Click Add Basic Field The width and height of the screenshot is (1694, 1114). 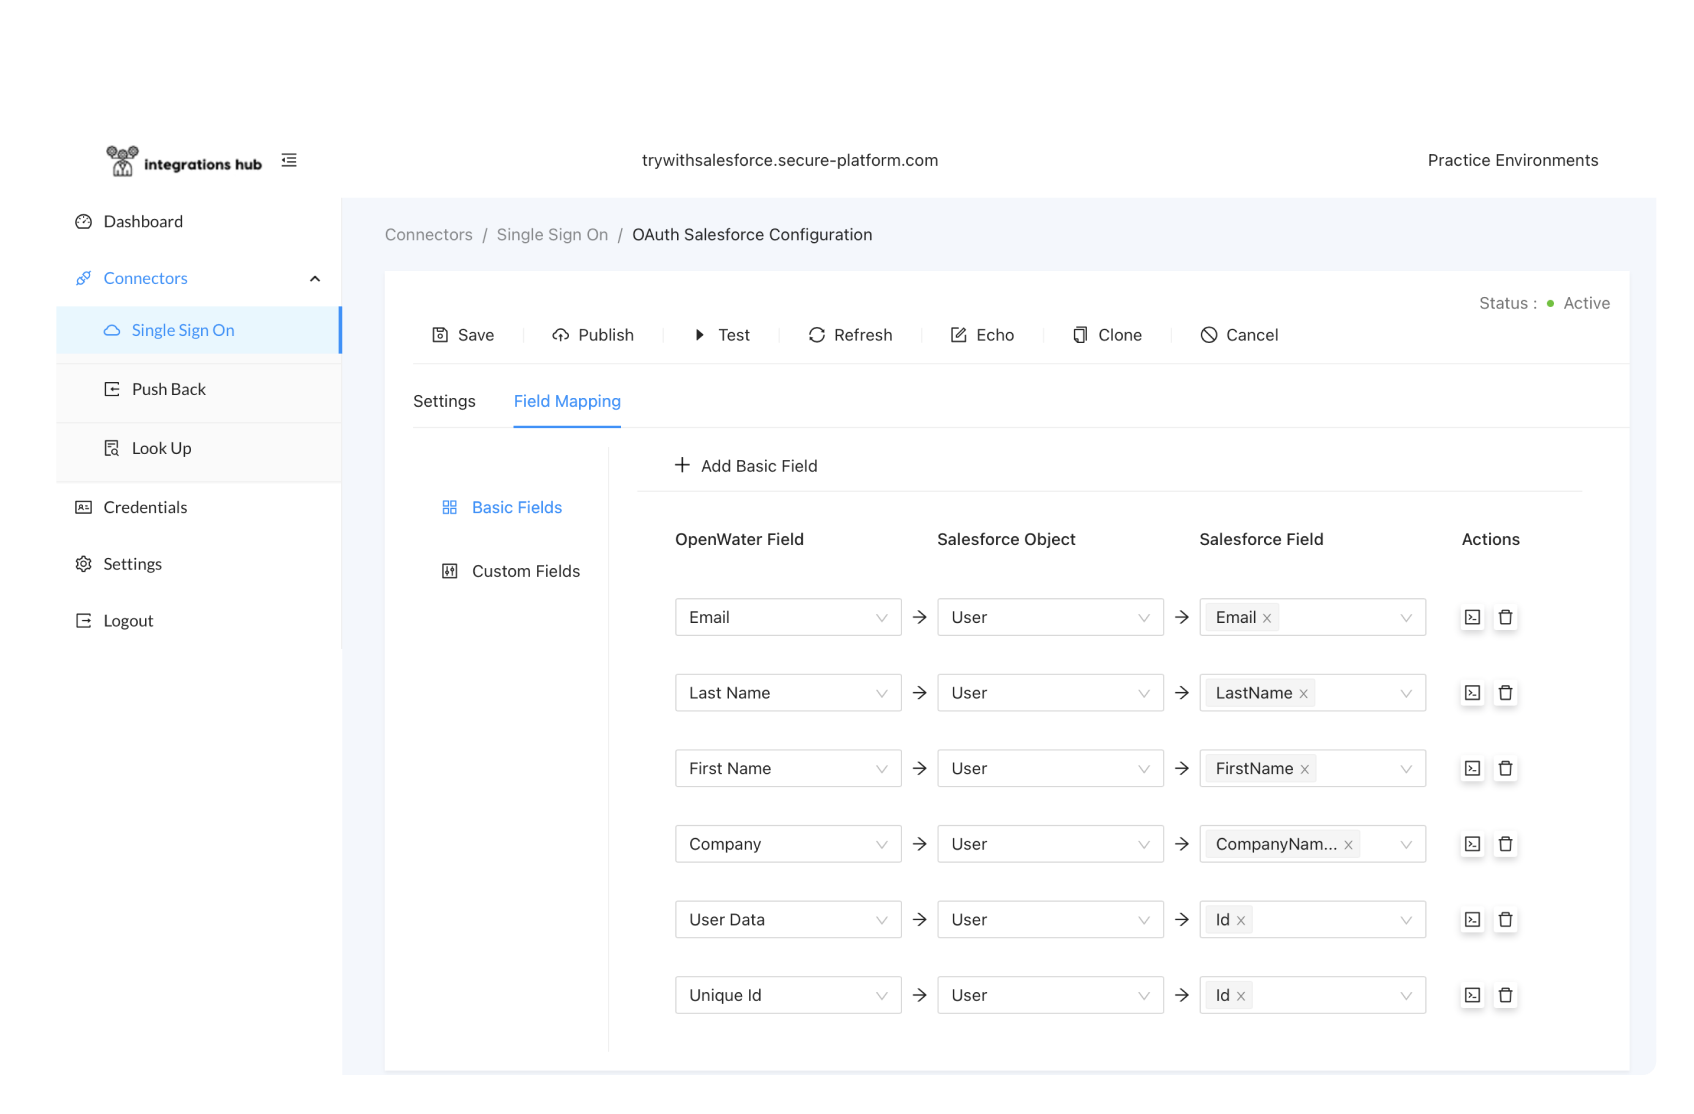click(746, 466)
